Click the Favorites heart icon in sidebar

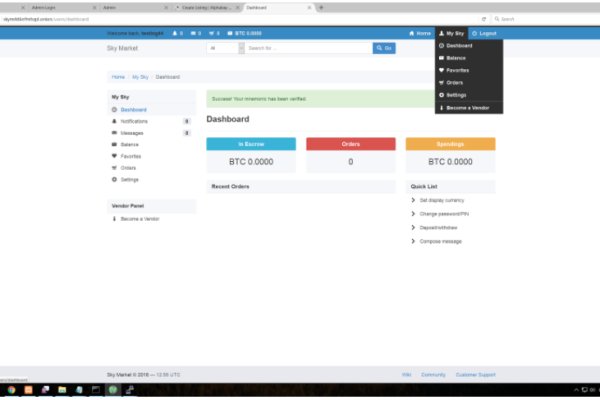[114, 156]
